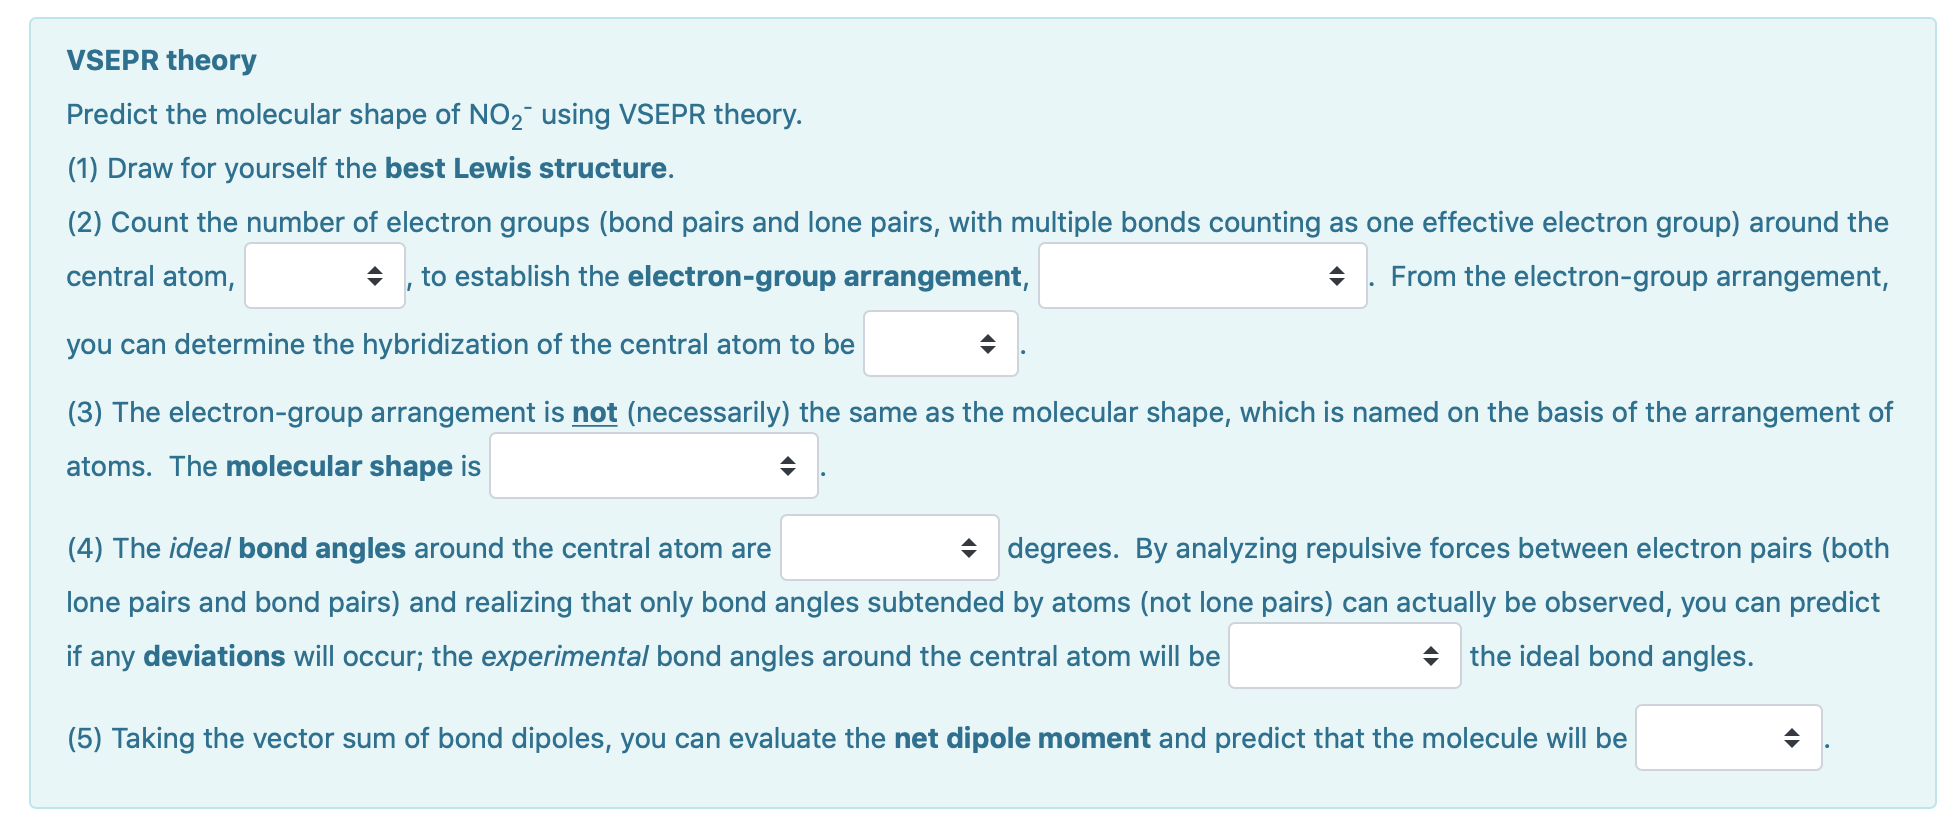Open the electron group count dropdown
Image resolution: width=1960 pixels, height=826 pixels.
click(x=325, y=276)
